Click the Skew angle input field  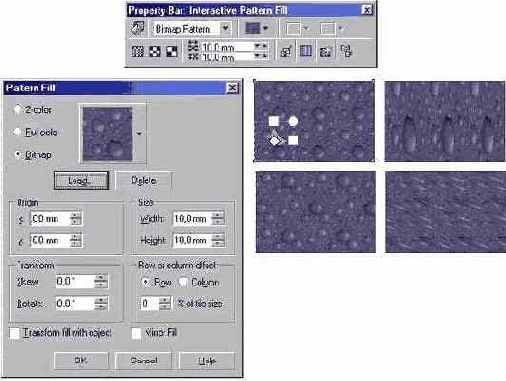(x=75, y=281)
